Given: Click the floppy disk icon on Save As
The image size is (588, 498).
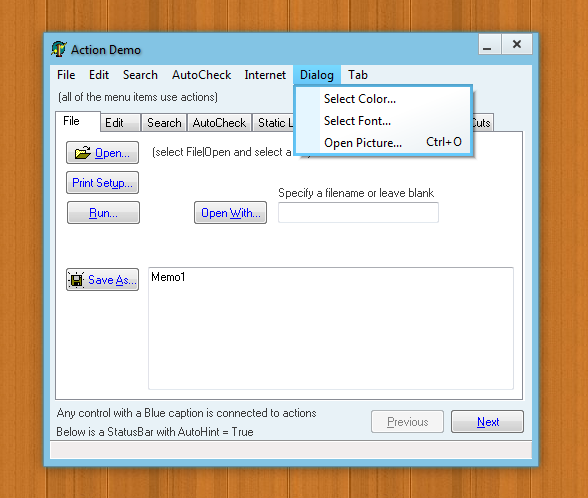Looking at the screenshot, I should click(76, 280).
